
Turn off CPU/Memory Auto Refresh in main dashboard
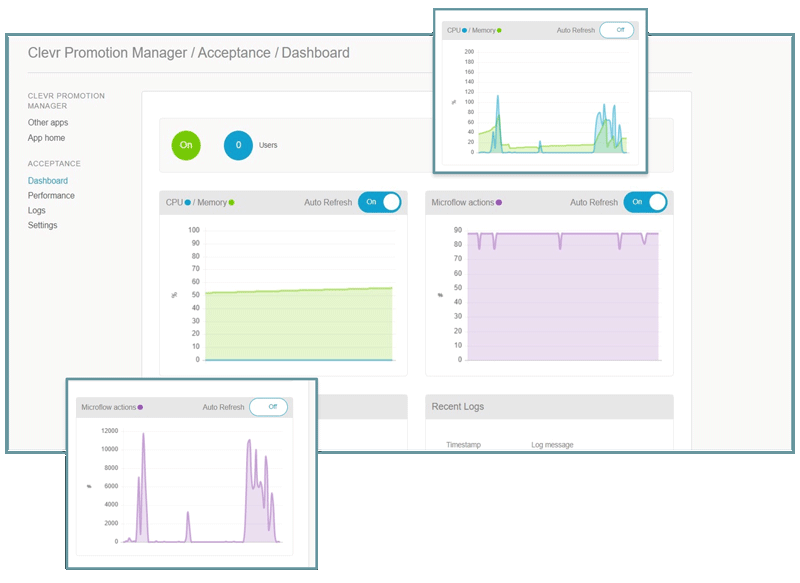380,202
